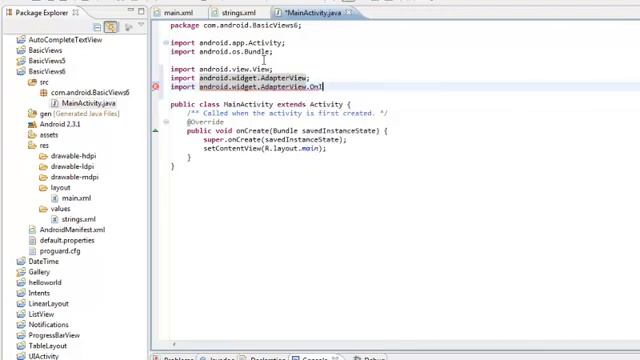Click the res folder icon
Viewport: 640px width, 360px height.
click(x=32, y=145)
